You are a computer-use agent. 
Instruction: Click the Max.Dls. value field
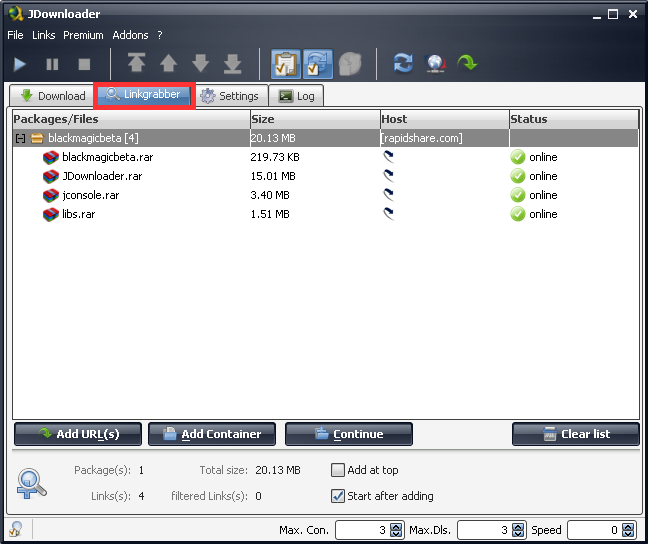485,530
